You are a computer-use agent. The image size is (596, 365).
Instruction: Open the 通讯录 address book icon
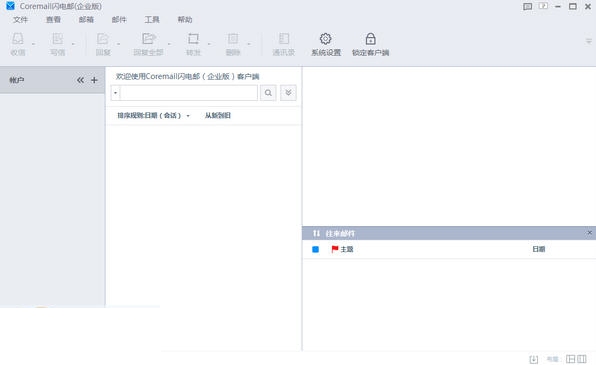point(284,39)
